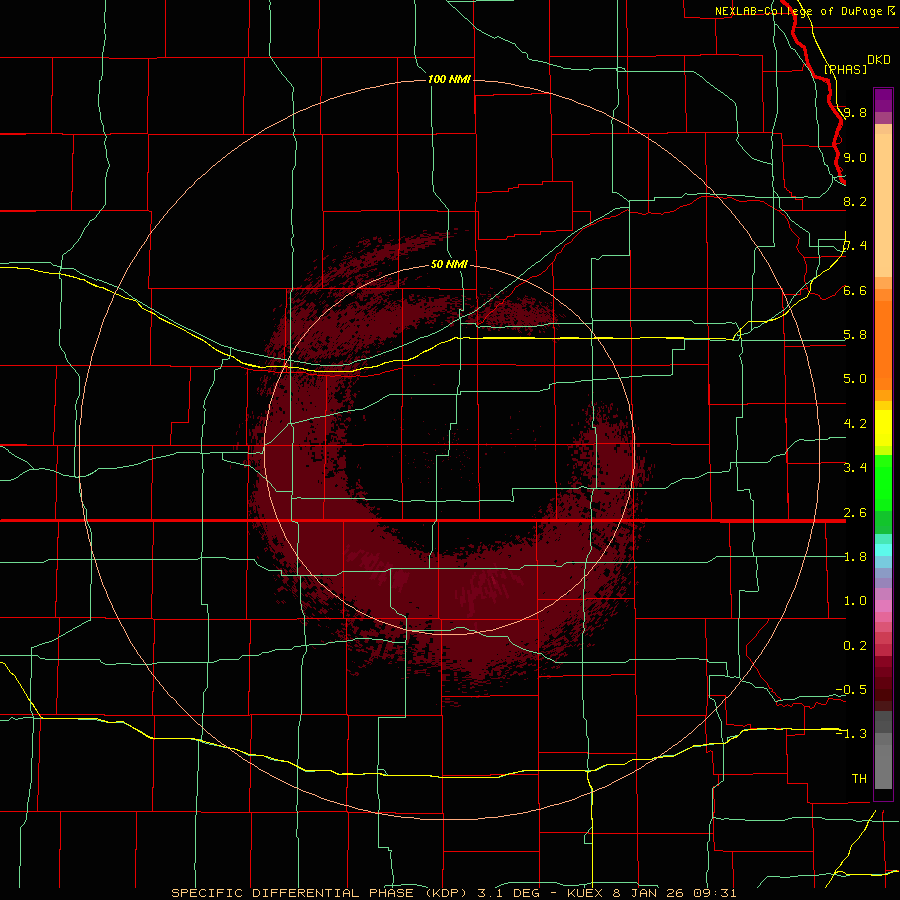This screenshot has width=900, height=900.
Task: Click the 9.8 value on the color scale
Action: 855,112
